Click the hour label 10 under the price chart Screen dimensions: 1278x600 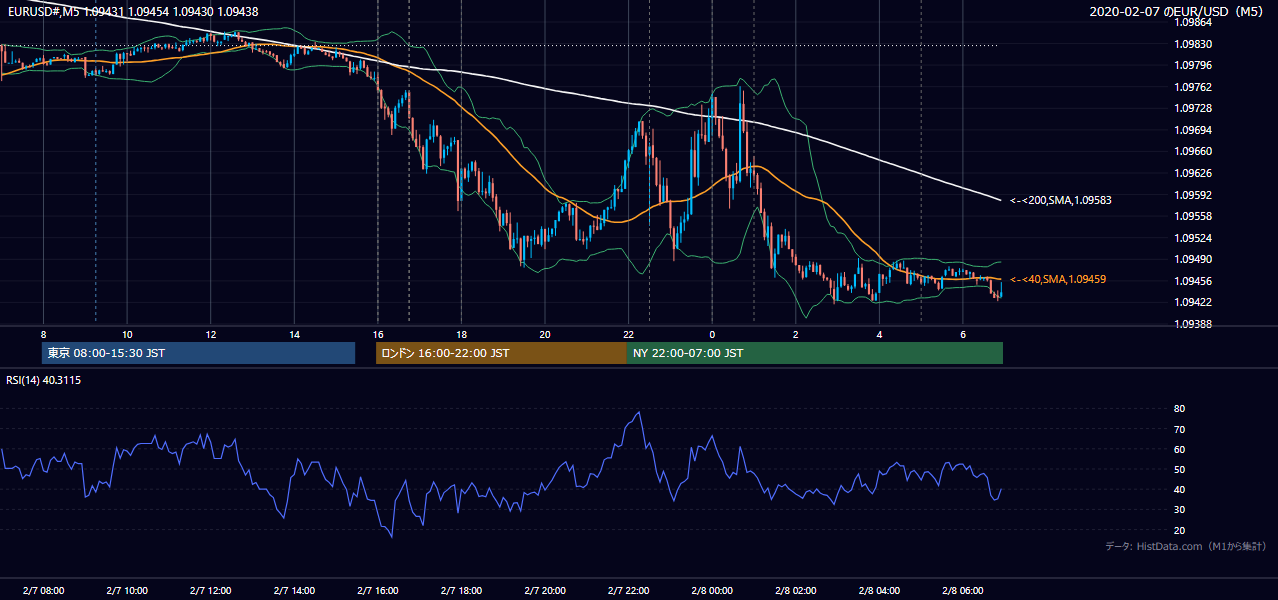tap(127, 334)
